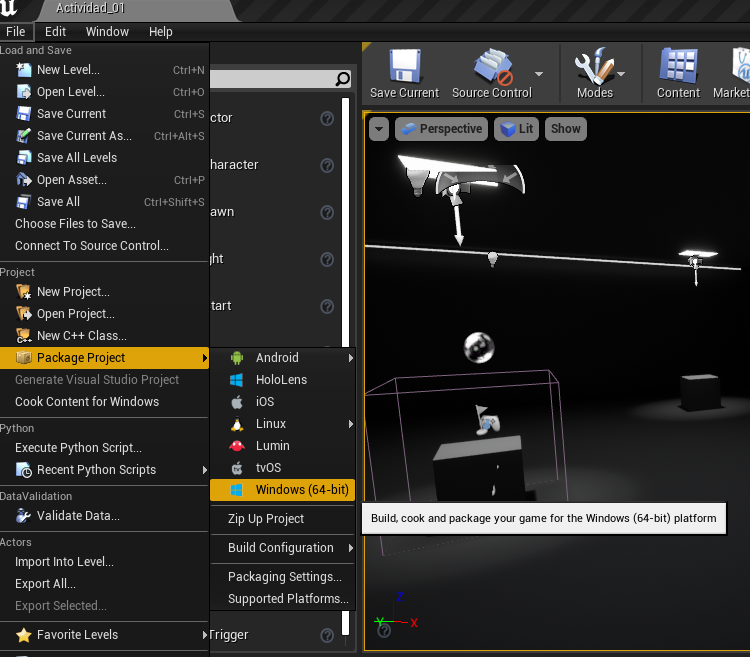This screenshot has width=750, height=657.
Task: Open the Edit menu
Action: (x=55, y=32)
